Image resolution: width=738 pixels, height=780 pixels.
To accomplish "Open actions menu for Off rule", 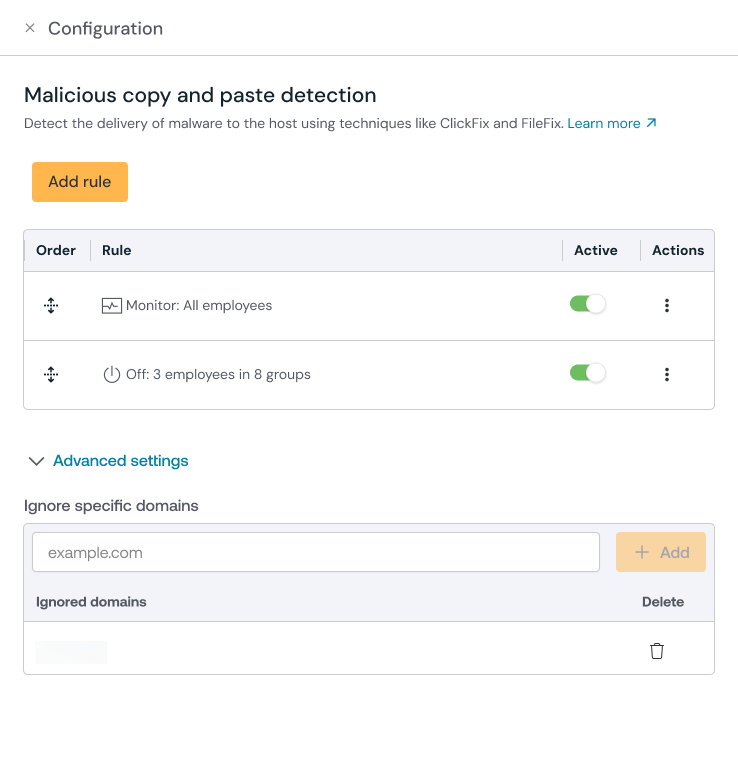I will [x=667, y=375].
